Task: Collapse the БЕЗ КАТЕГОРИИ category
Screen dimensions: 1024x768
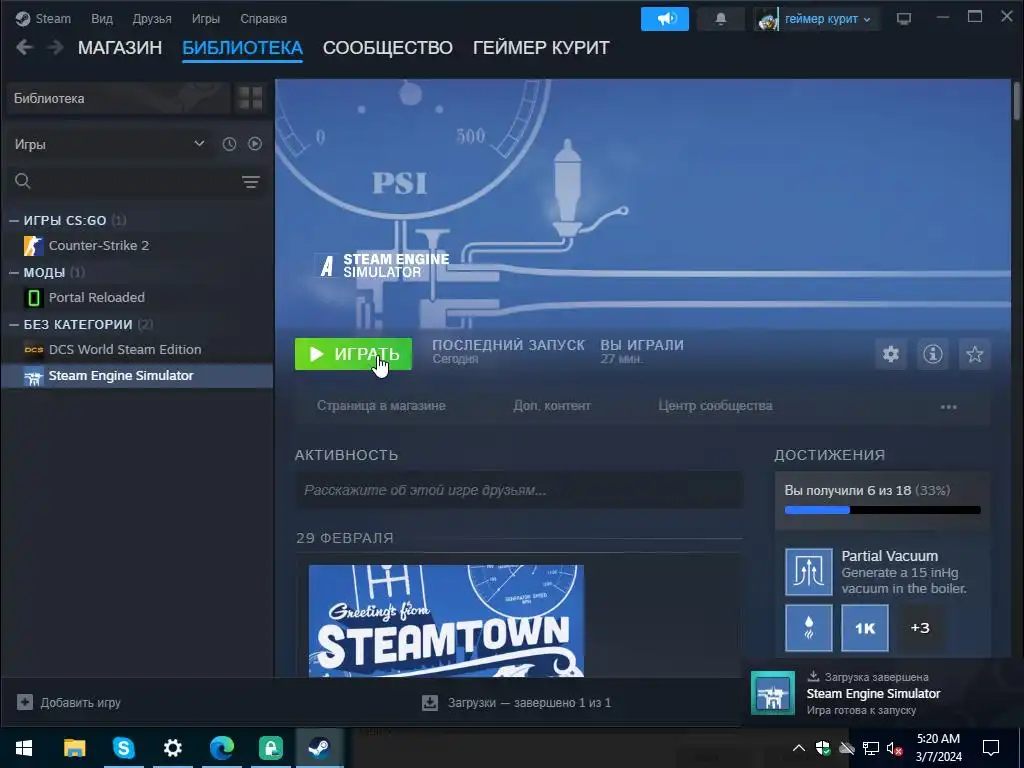Action: [x=14, y=325]
